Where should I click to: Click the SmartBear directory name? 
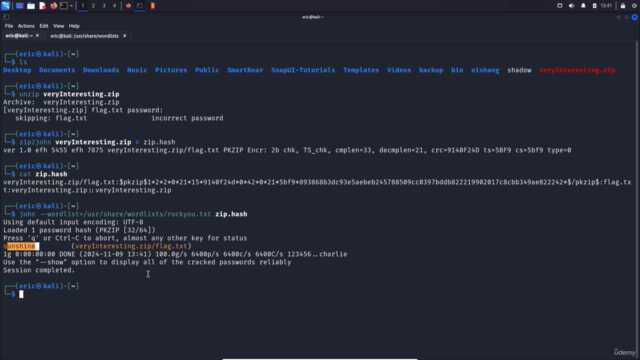pyautogui.click(x=245, y=70)
